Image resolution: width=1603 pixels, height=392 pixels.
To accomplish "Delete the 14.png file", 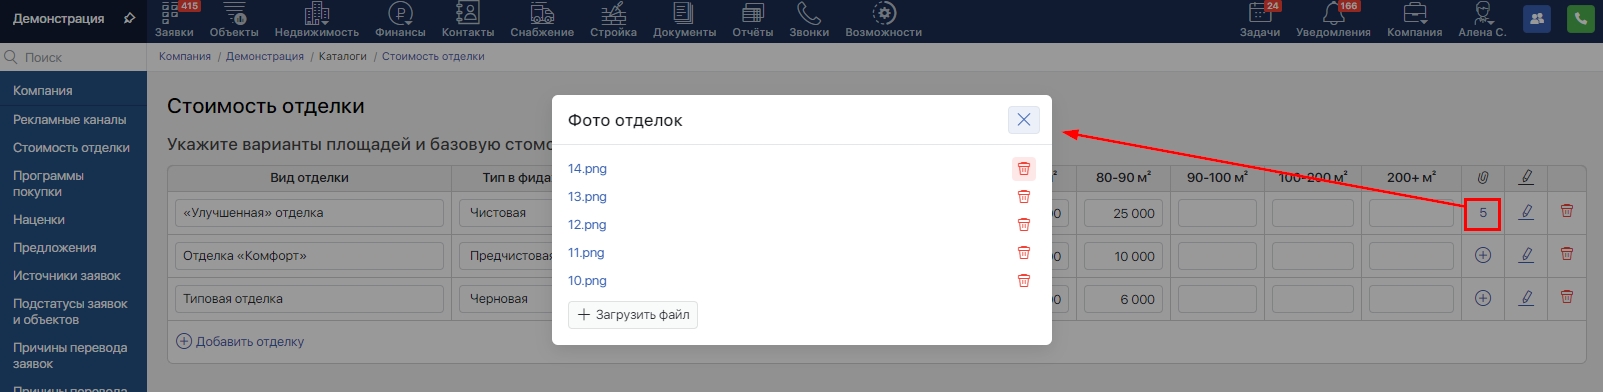I will [1023, 169].
